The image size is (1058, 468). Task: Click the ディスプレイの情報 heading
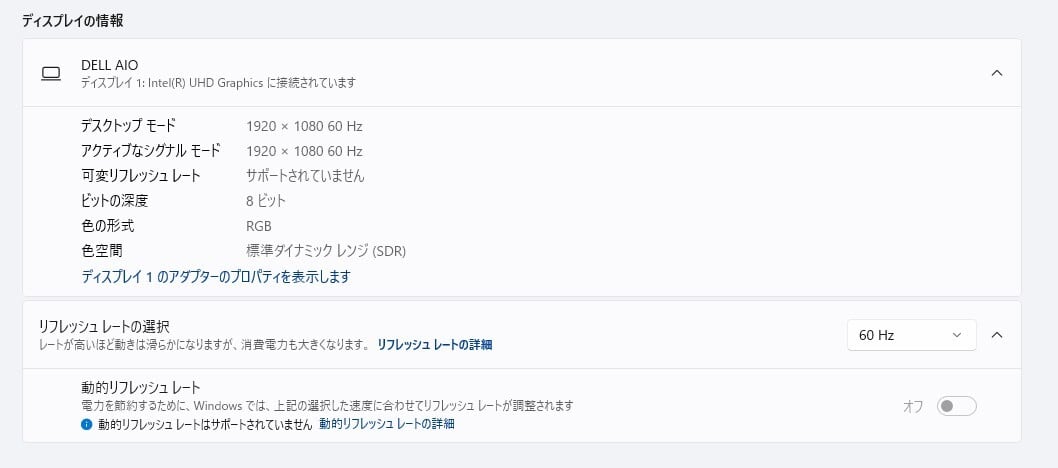coord(79,20)
